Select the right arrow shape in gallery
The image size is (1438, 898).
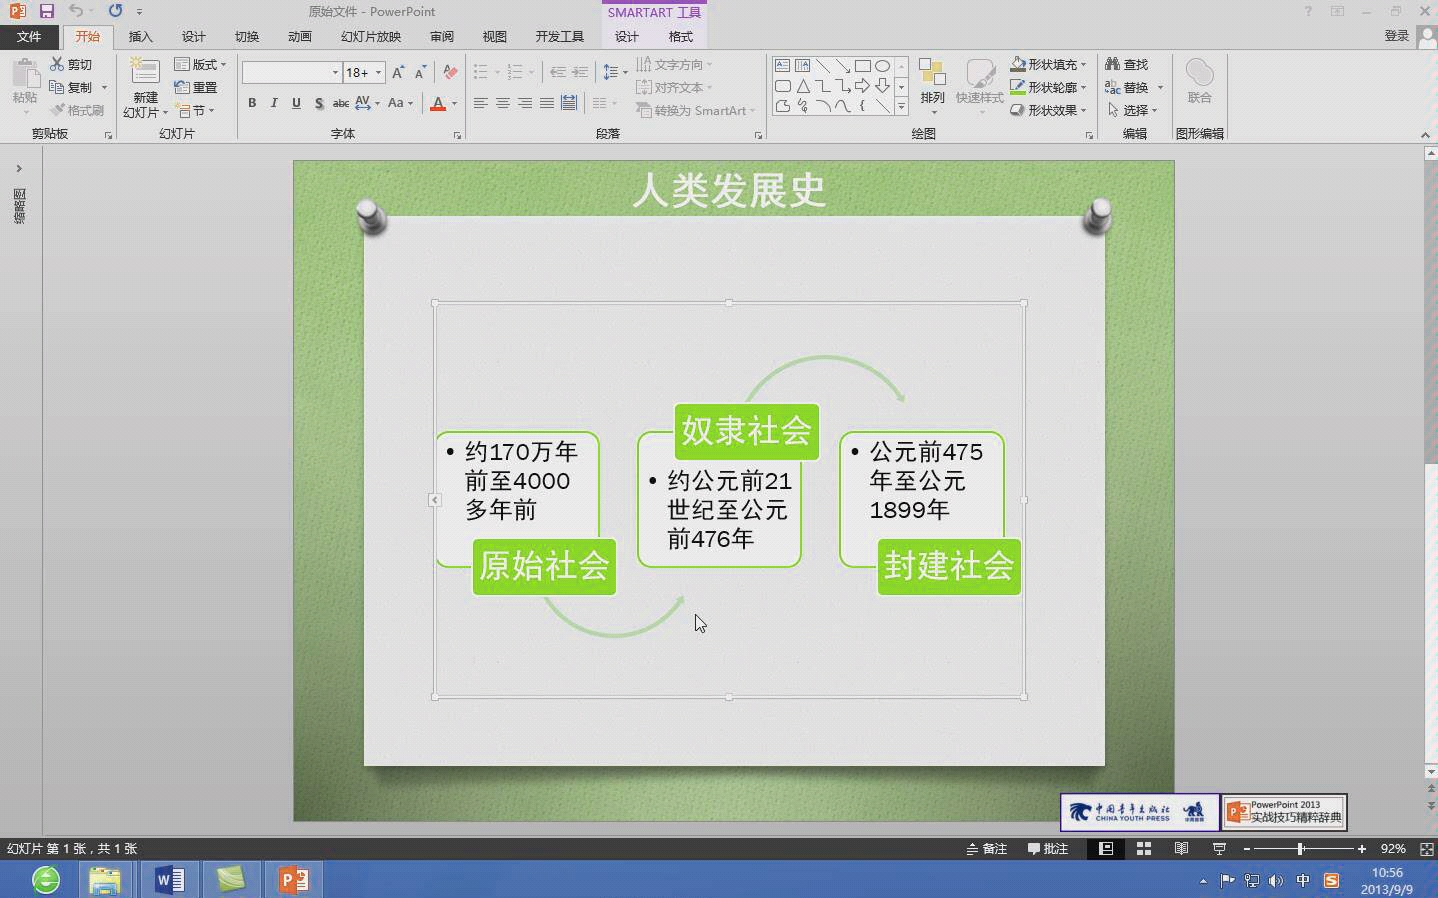pyautogui.click(x=862, y=86)
